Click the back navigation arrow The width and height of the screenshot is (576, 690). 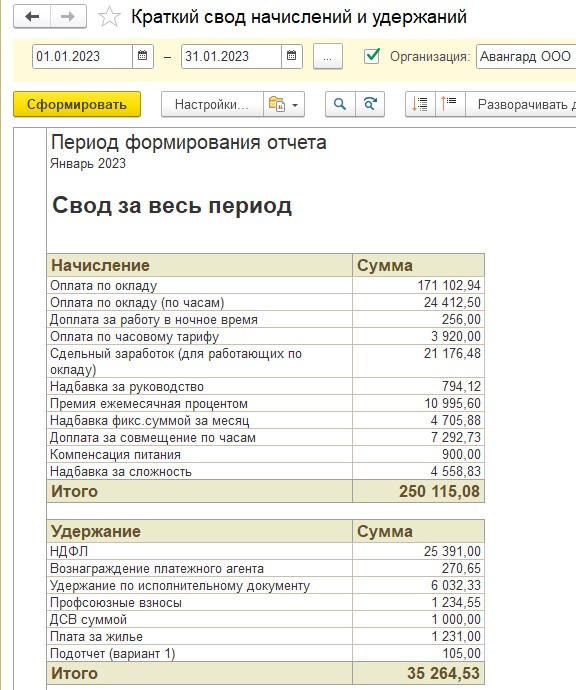coord(32,17)
